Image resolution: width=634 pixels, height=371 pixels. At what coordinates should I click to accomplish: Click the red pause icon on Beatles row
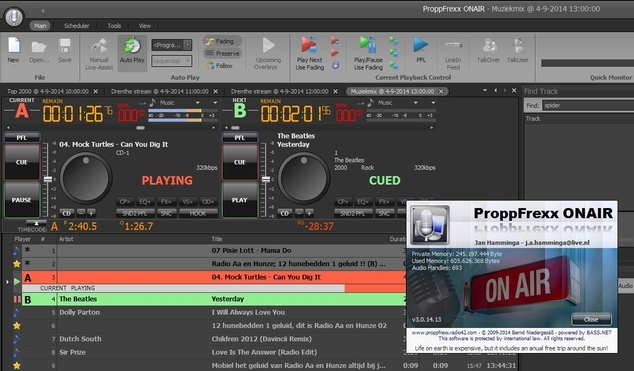[x=17, y=299]
